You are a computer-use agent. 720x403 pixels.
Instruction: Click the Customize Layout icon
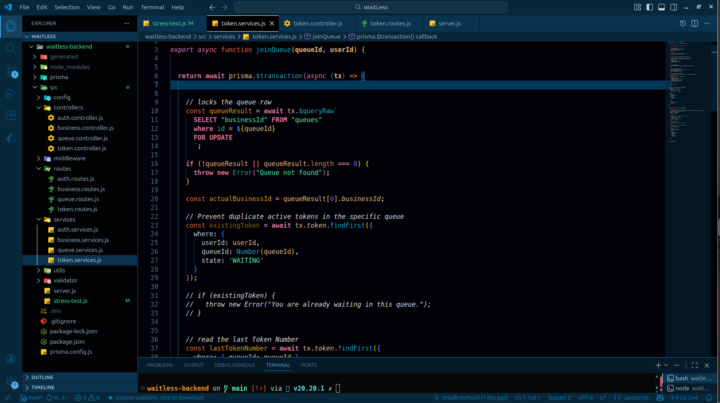[x=637, y=7]
